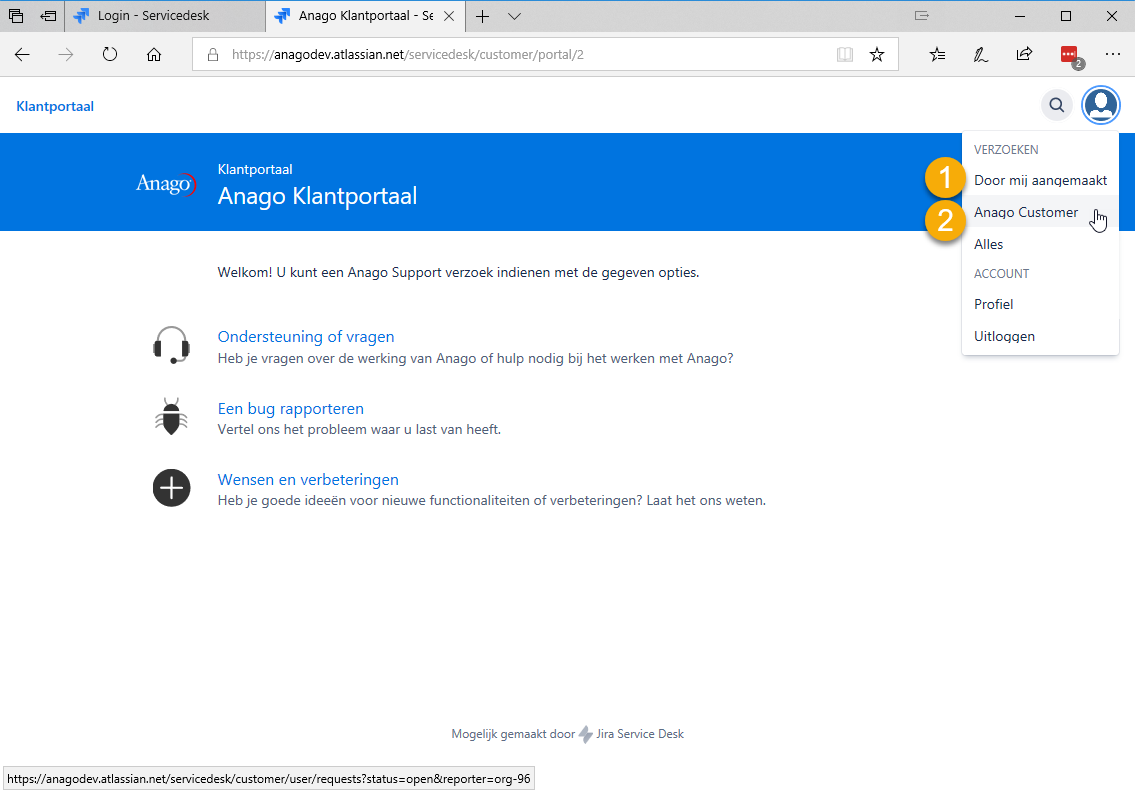Close the Anago Klantportaal tab
Viewport: 1135px width, 793px height.
449,16
